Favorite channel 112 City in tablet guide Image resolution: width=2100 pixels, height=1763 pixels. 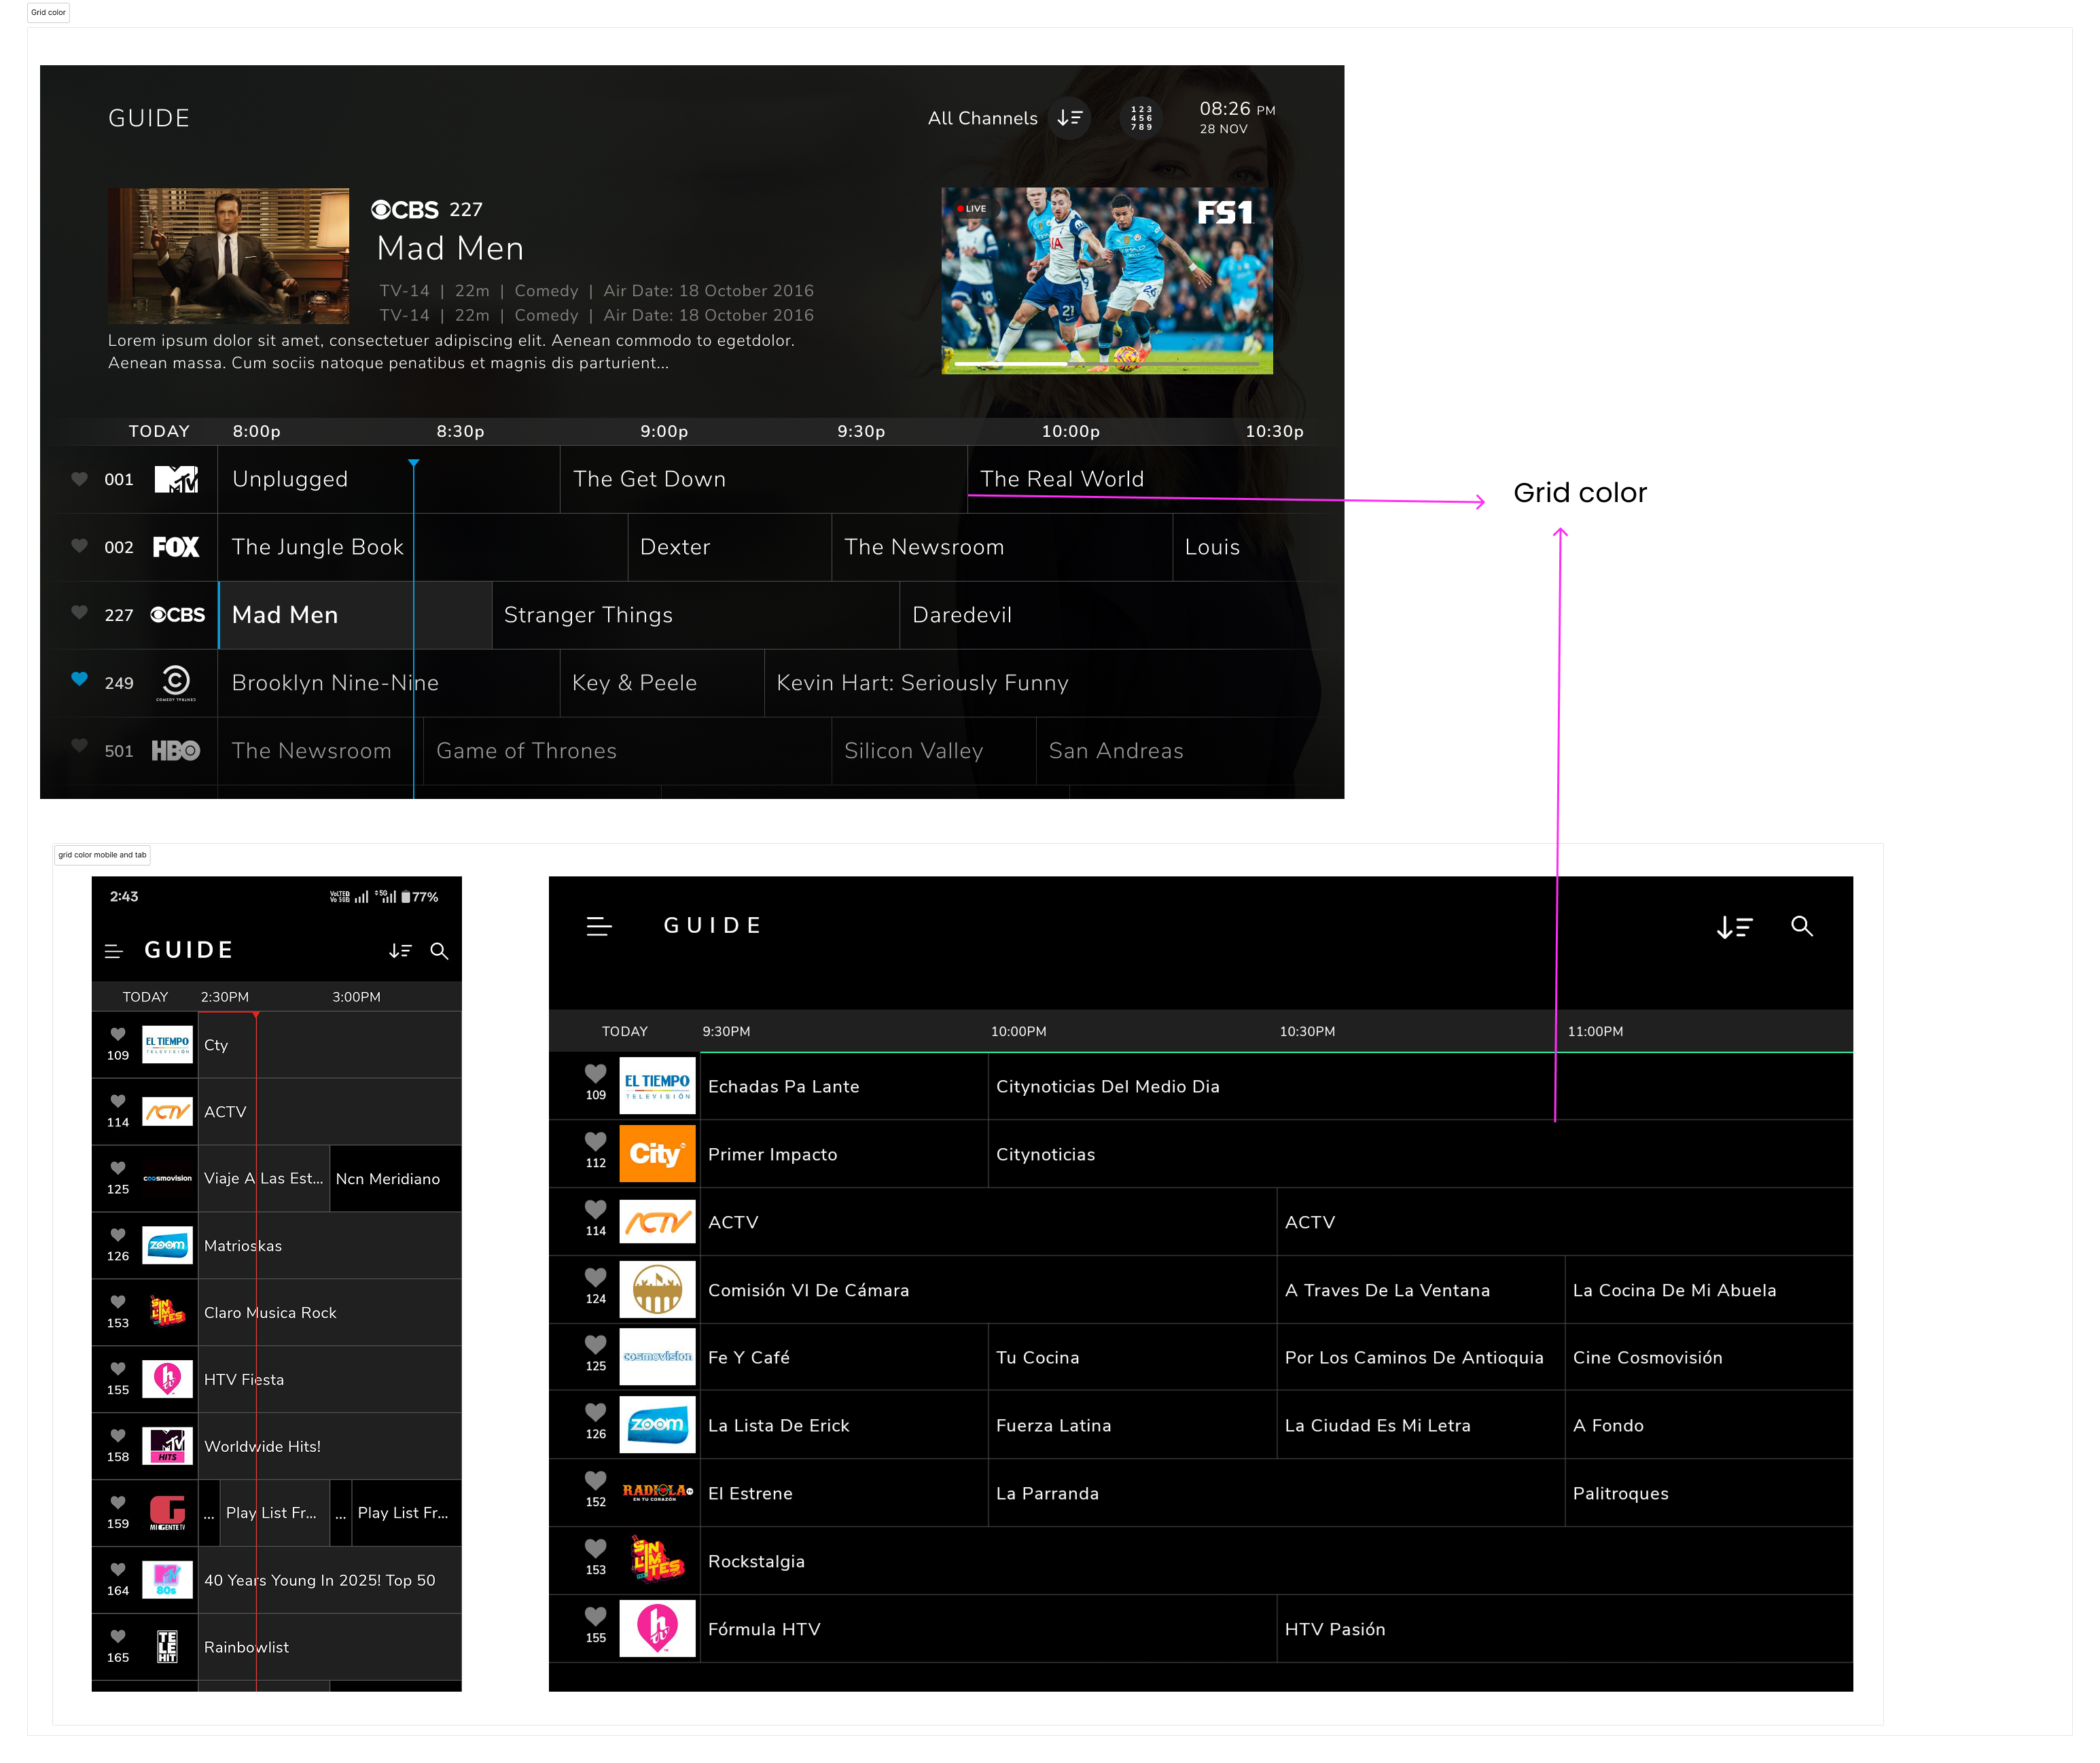[x=596, y=1141]
